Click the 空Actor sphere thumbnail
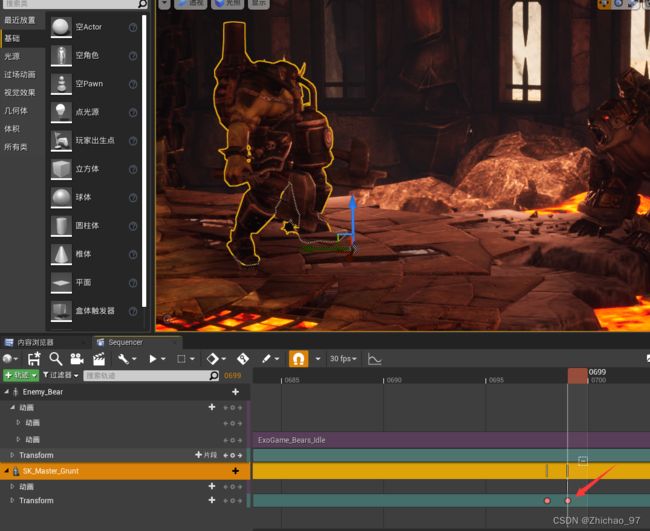Image resolution: width=650 pixels, height=531 pixels. (x=61, y=27)
